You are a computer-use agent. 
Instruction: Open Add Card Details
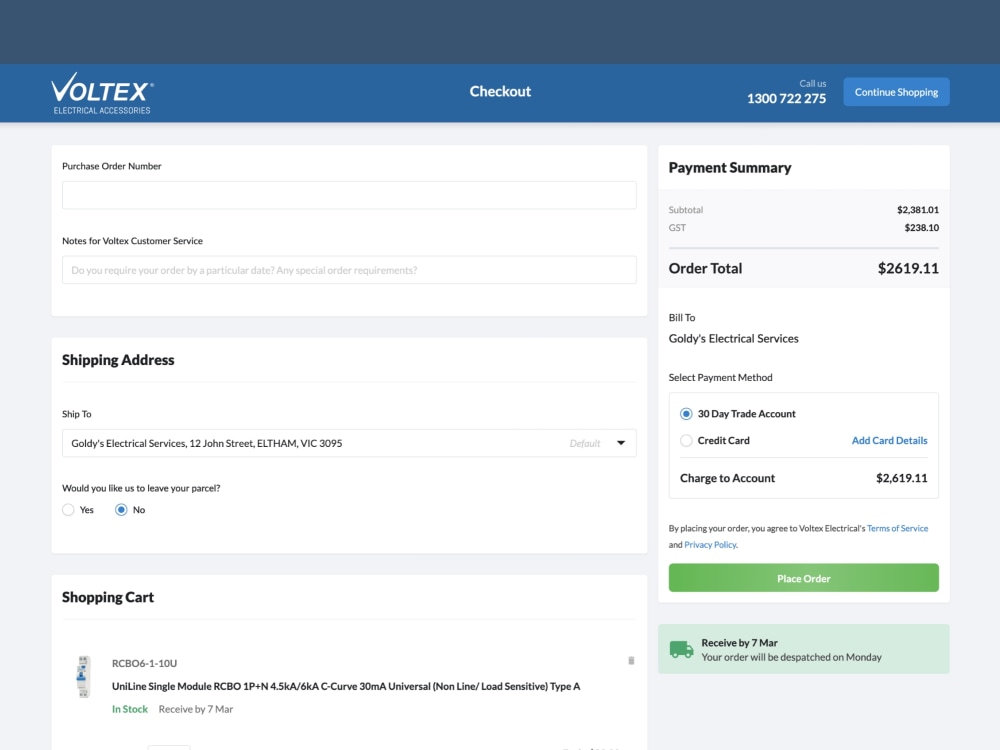pos(889,440)
